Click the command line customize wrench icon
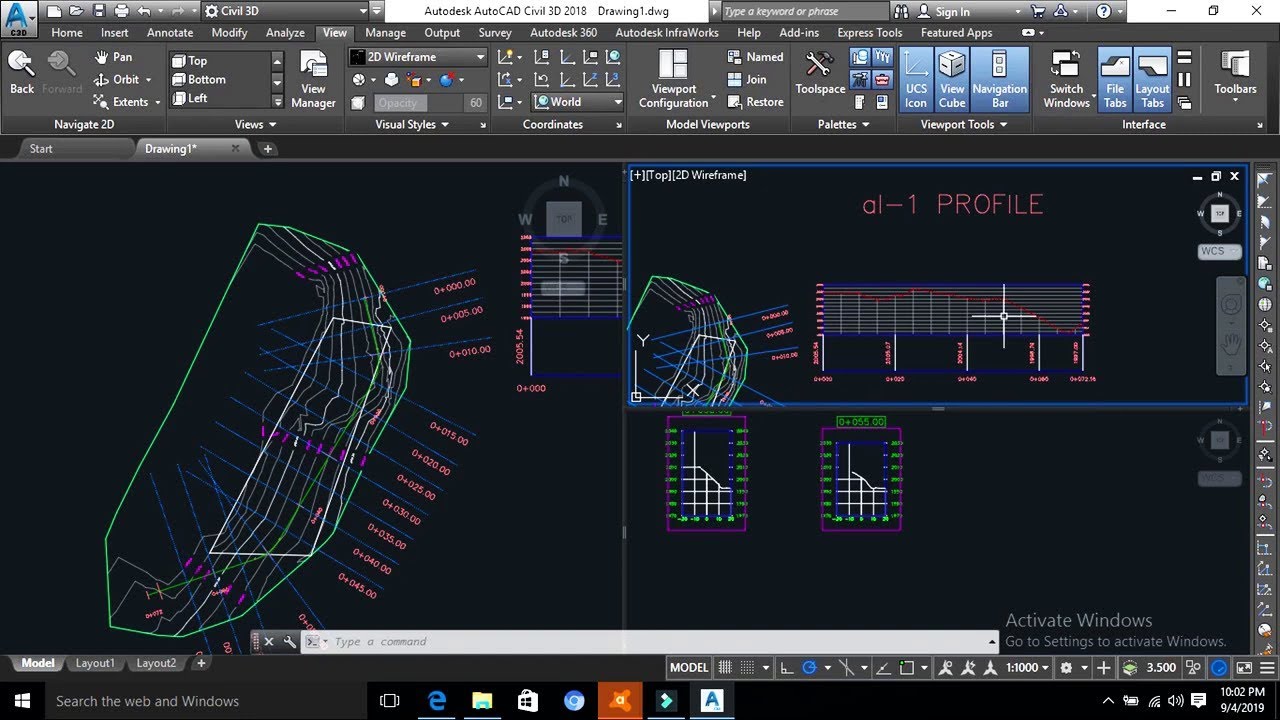1280x720 pixels. click(289, 642)
